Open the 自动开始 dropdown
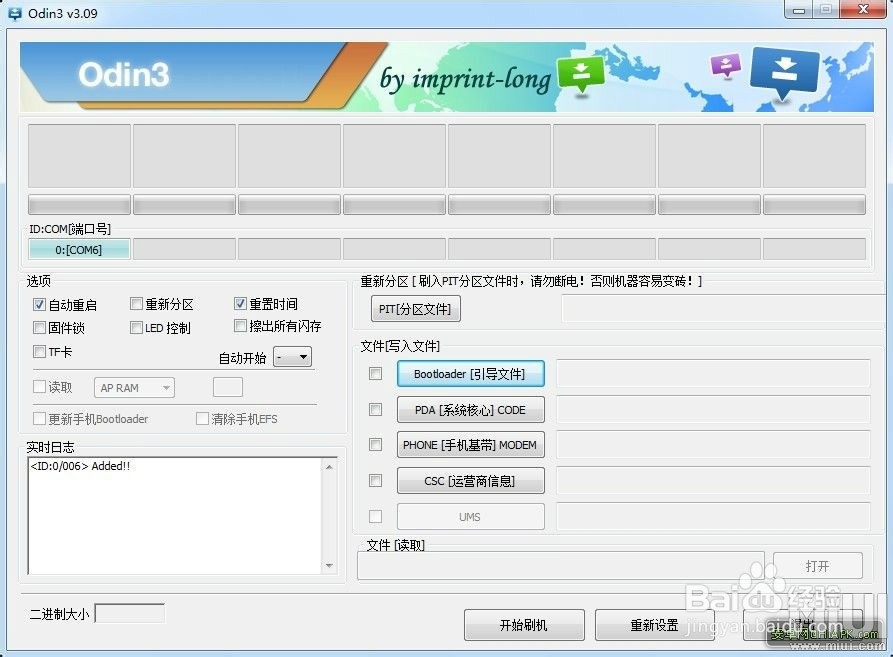This screenshot has width=893, height=657. pyautogui.click(x=293, y=357)
